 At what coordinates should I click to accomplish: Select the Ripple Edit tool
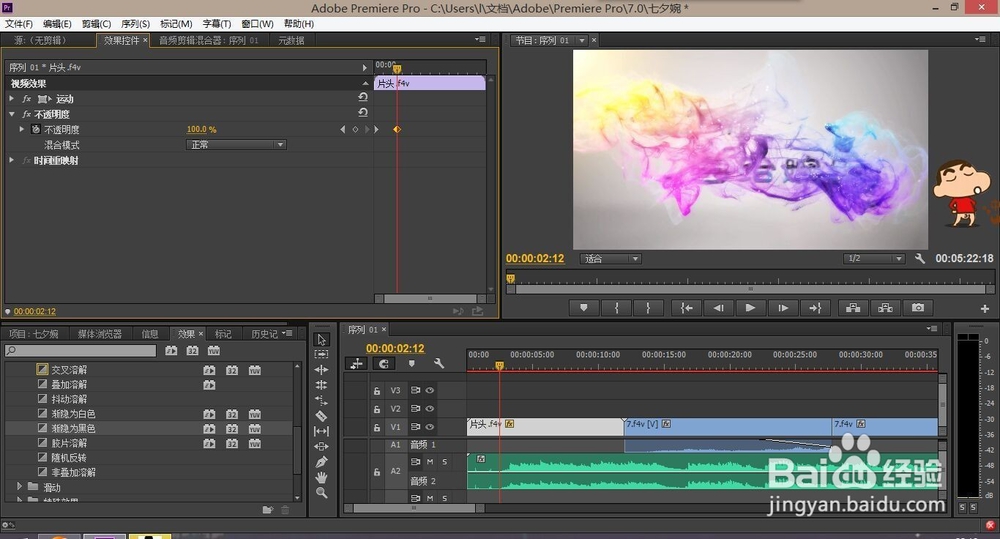point(321,369)
